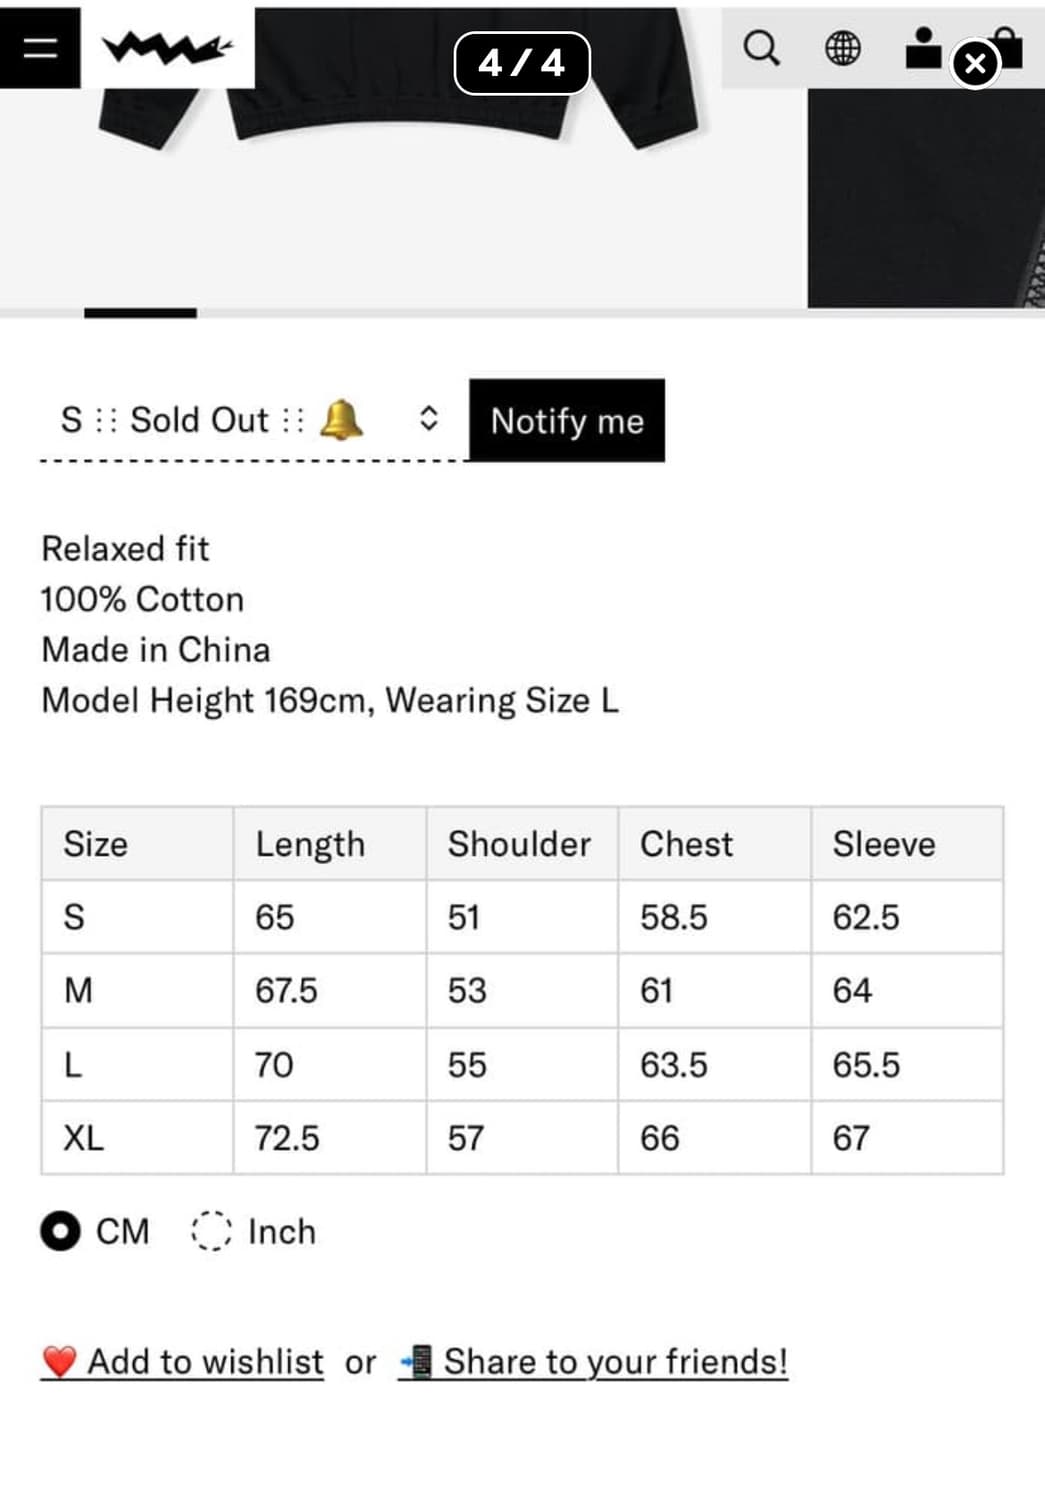Viewport: 1045px width, 1500px height.
Task: Click the image gallery progress bar
Action: pyautogui.click(x=522, y=313)
